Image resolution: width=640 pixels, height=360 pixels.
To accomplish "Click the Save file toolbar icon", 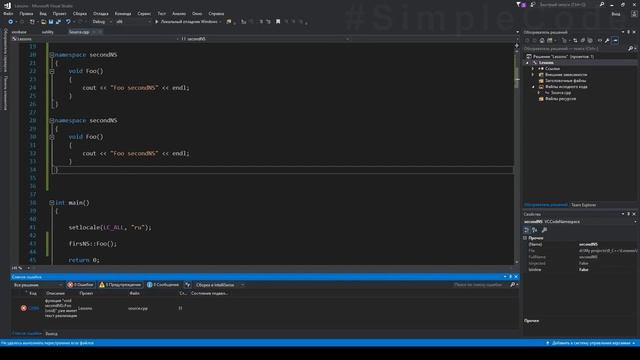I will (x=51, y=22).
